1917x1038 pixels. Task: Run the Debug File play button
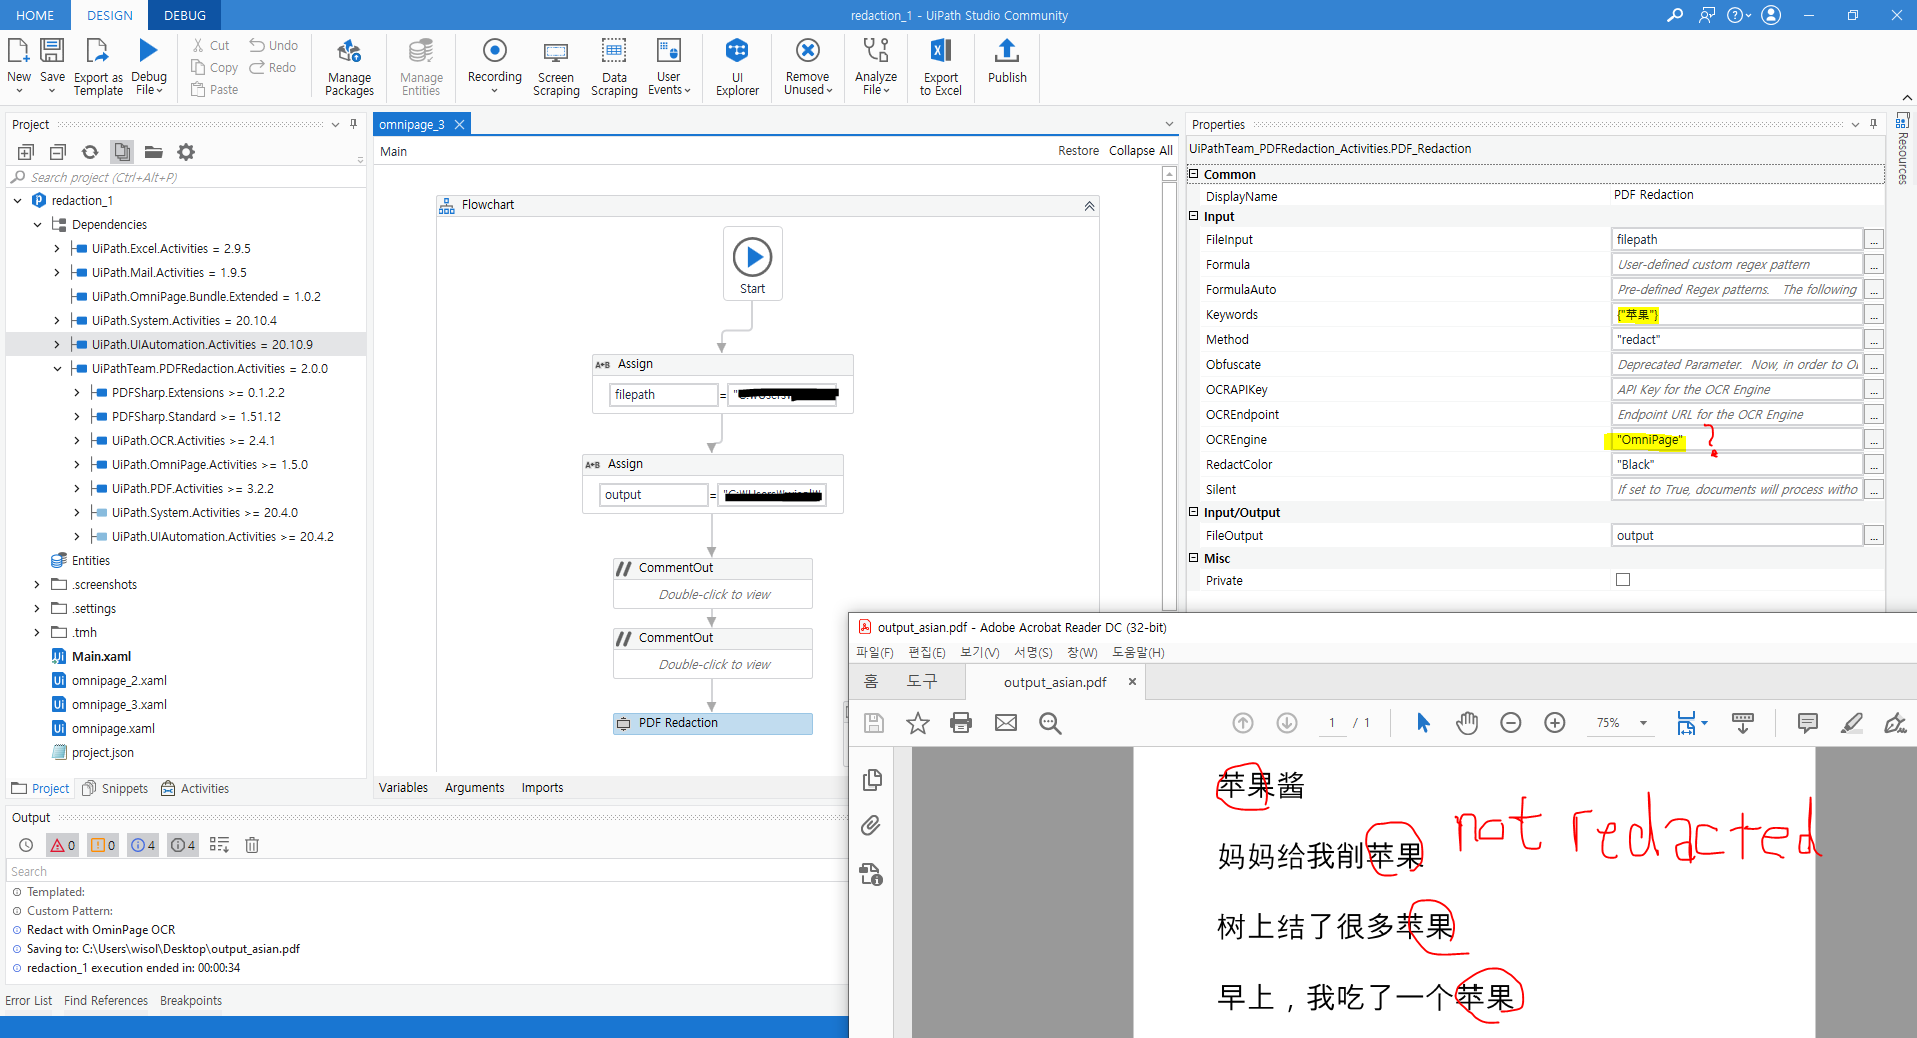[x=148, y=50]
